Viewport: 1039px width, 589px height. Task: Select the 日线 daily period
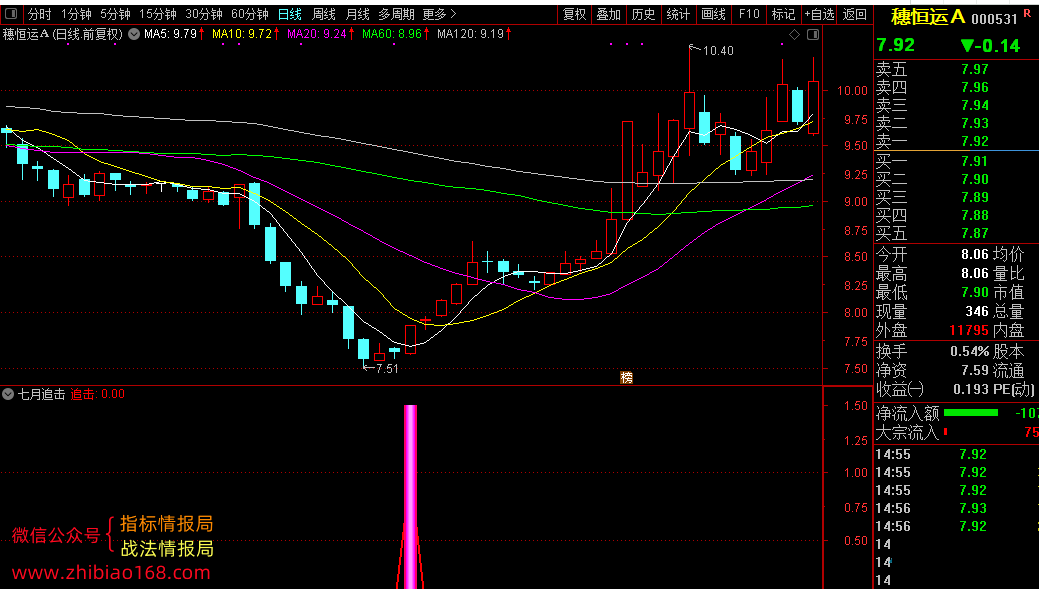click(290, 14)
